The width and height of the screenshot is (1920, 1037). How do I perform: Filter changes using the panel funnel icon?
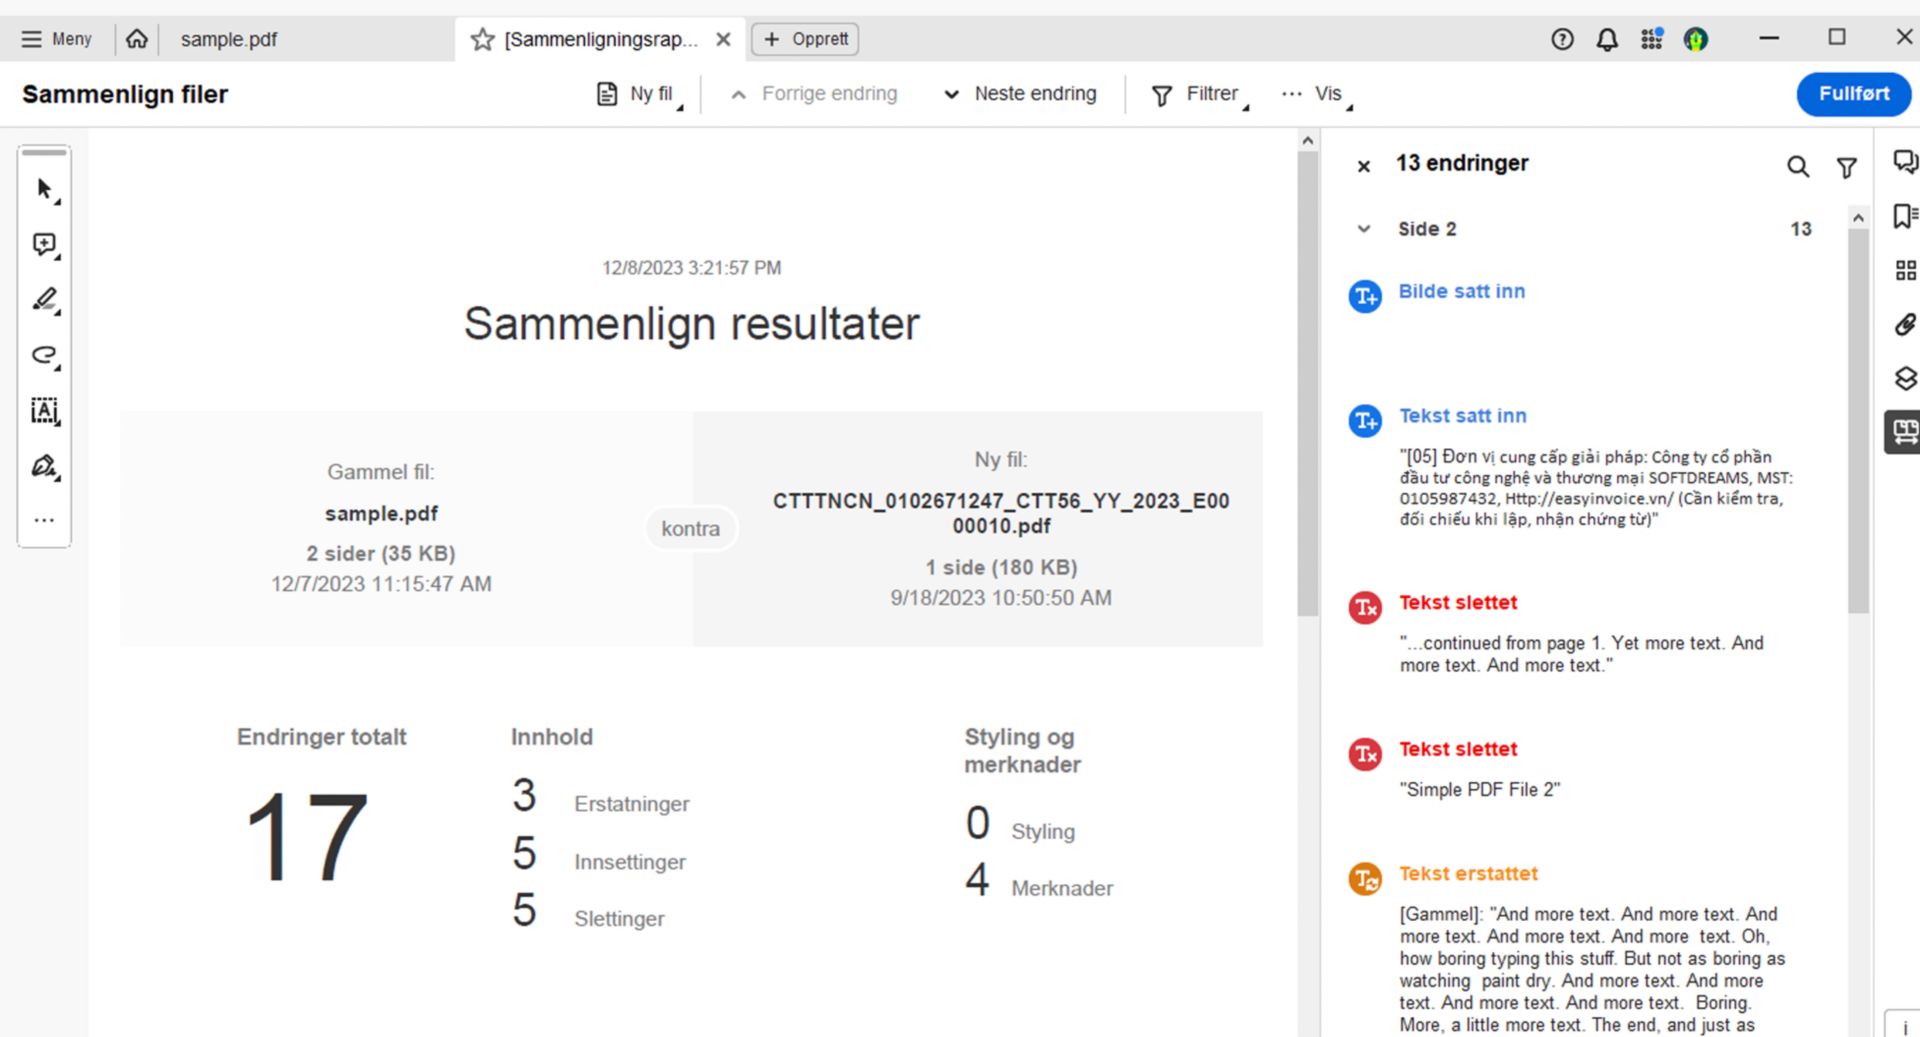tap(1846, 167)
